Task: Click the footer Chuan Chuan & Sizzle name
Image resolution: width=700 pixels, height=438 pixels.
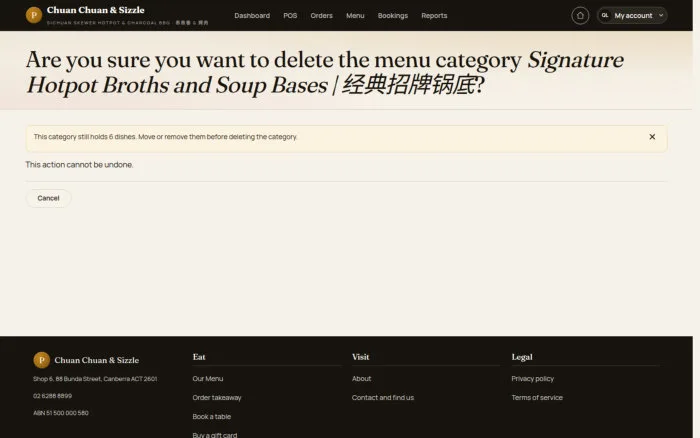Action: [96, 360]
